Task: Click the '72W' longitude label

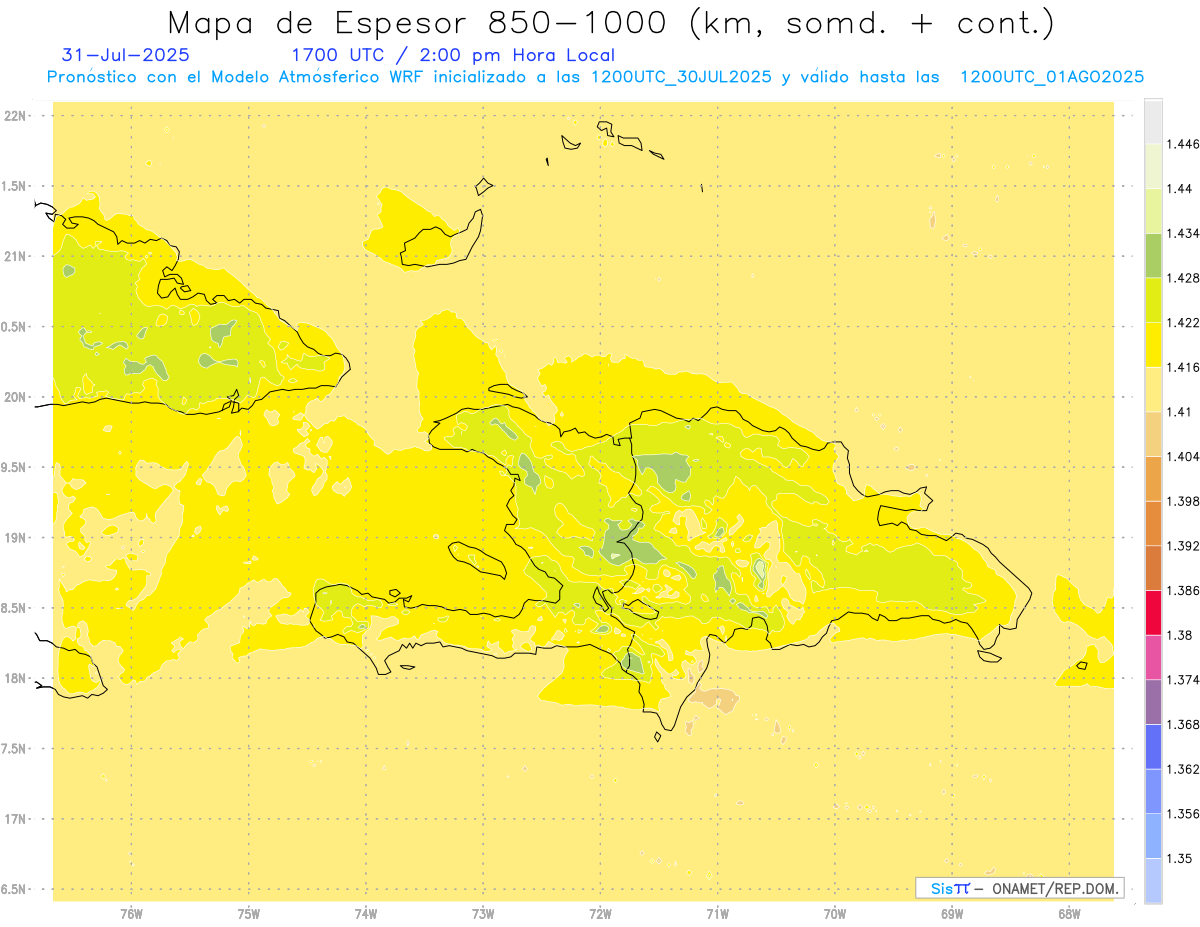Action: click(x=600, y=913)
